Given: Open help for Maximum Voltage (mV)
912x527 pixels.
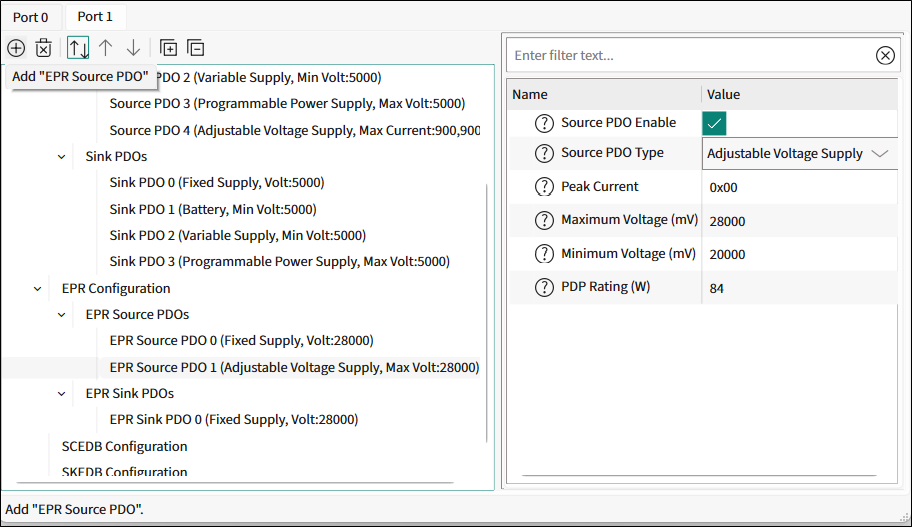Looking at the screenshot, I should pos(544,220).
